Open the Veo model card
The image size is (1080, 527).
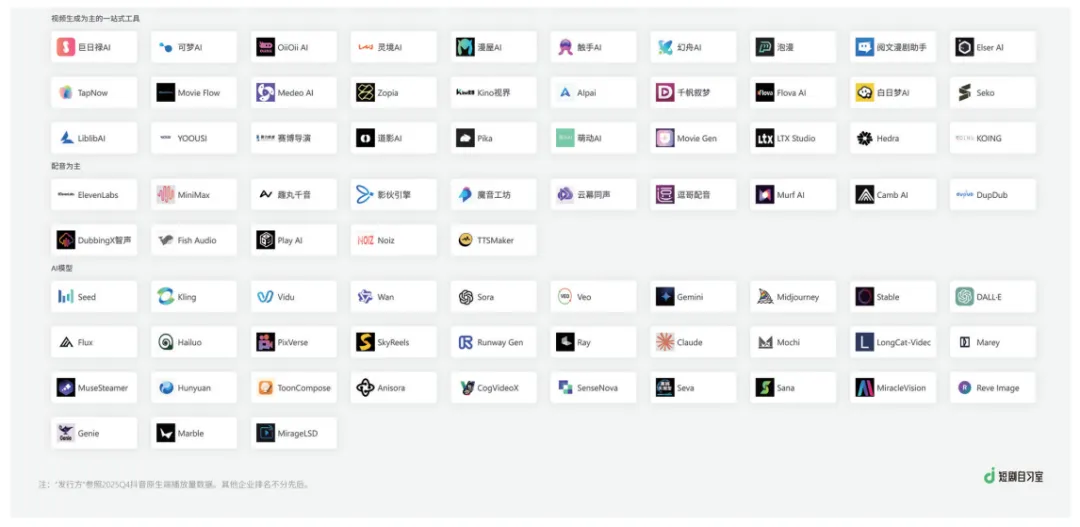pos(594,296)
